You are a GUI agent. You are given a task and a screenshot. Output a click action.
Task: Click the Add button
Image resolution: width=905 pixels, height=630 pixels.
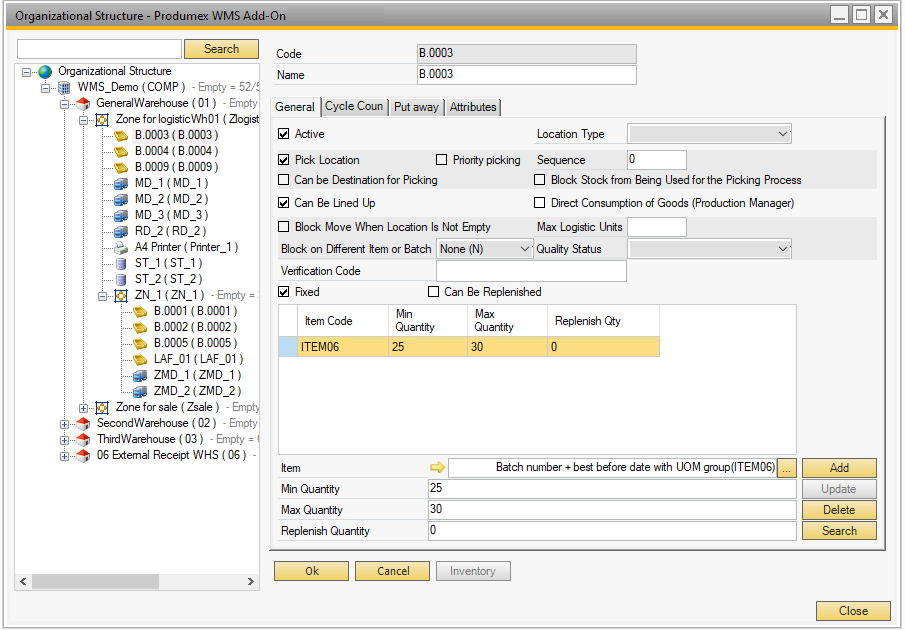click(x=838, y=468)
